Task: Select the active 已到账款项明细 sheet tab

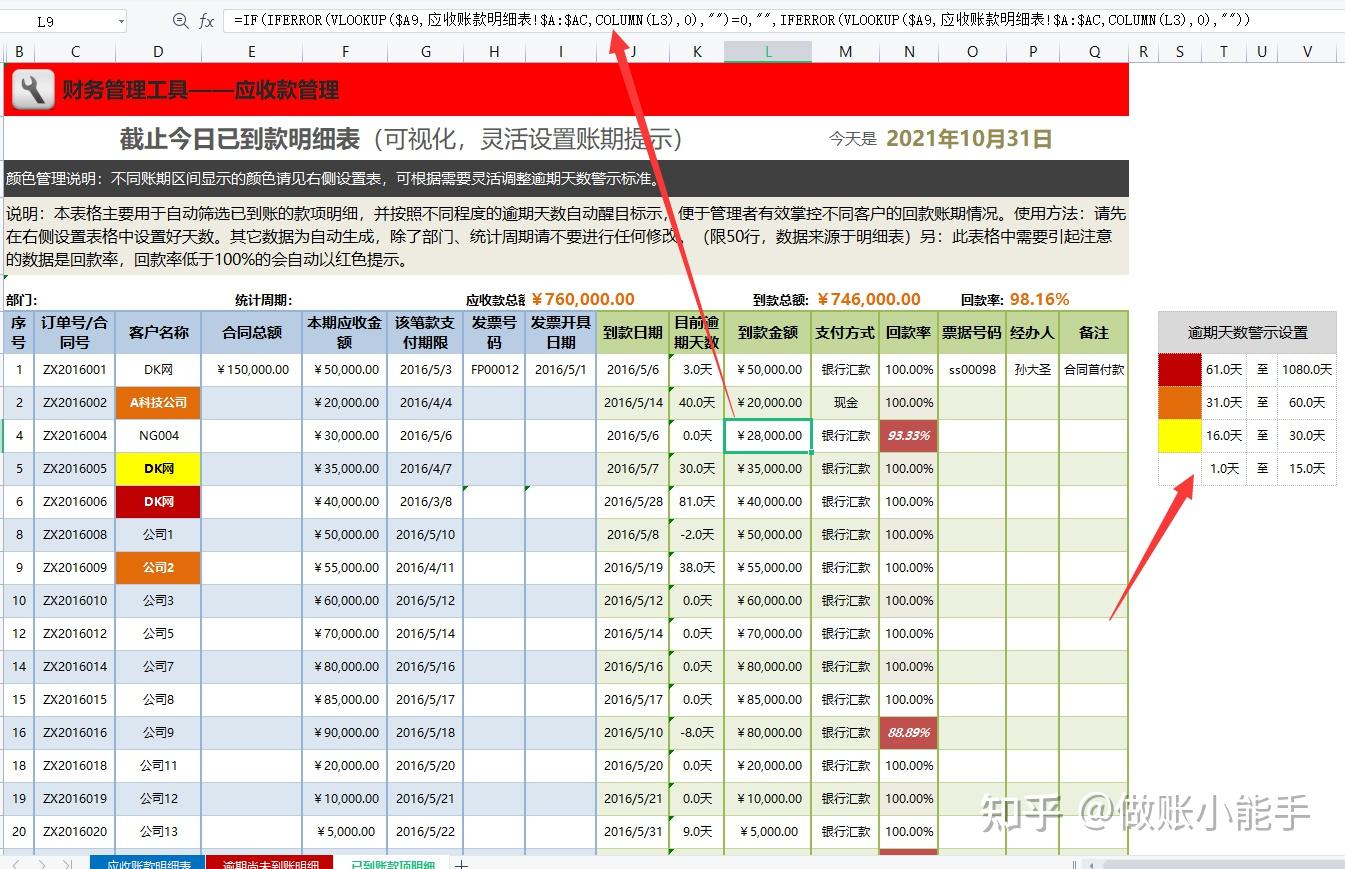Action: pyautogui.click(x=393, y=863)
